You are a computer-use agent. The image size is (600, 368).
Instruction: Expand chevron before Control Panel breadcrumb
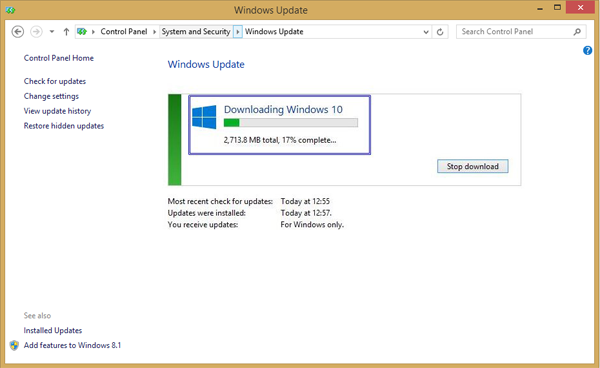coord(93,32)
